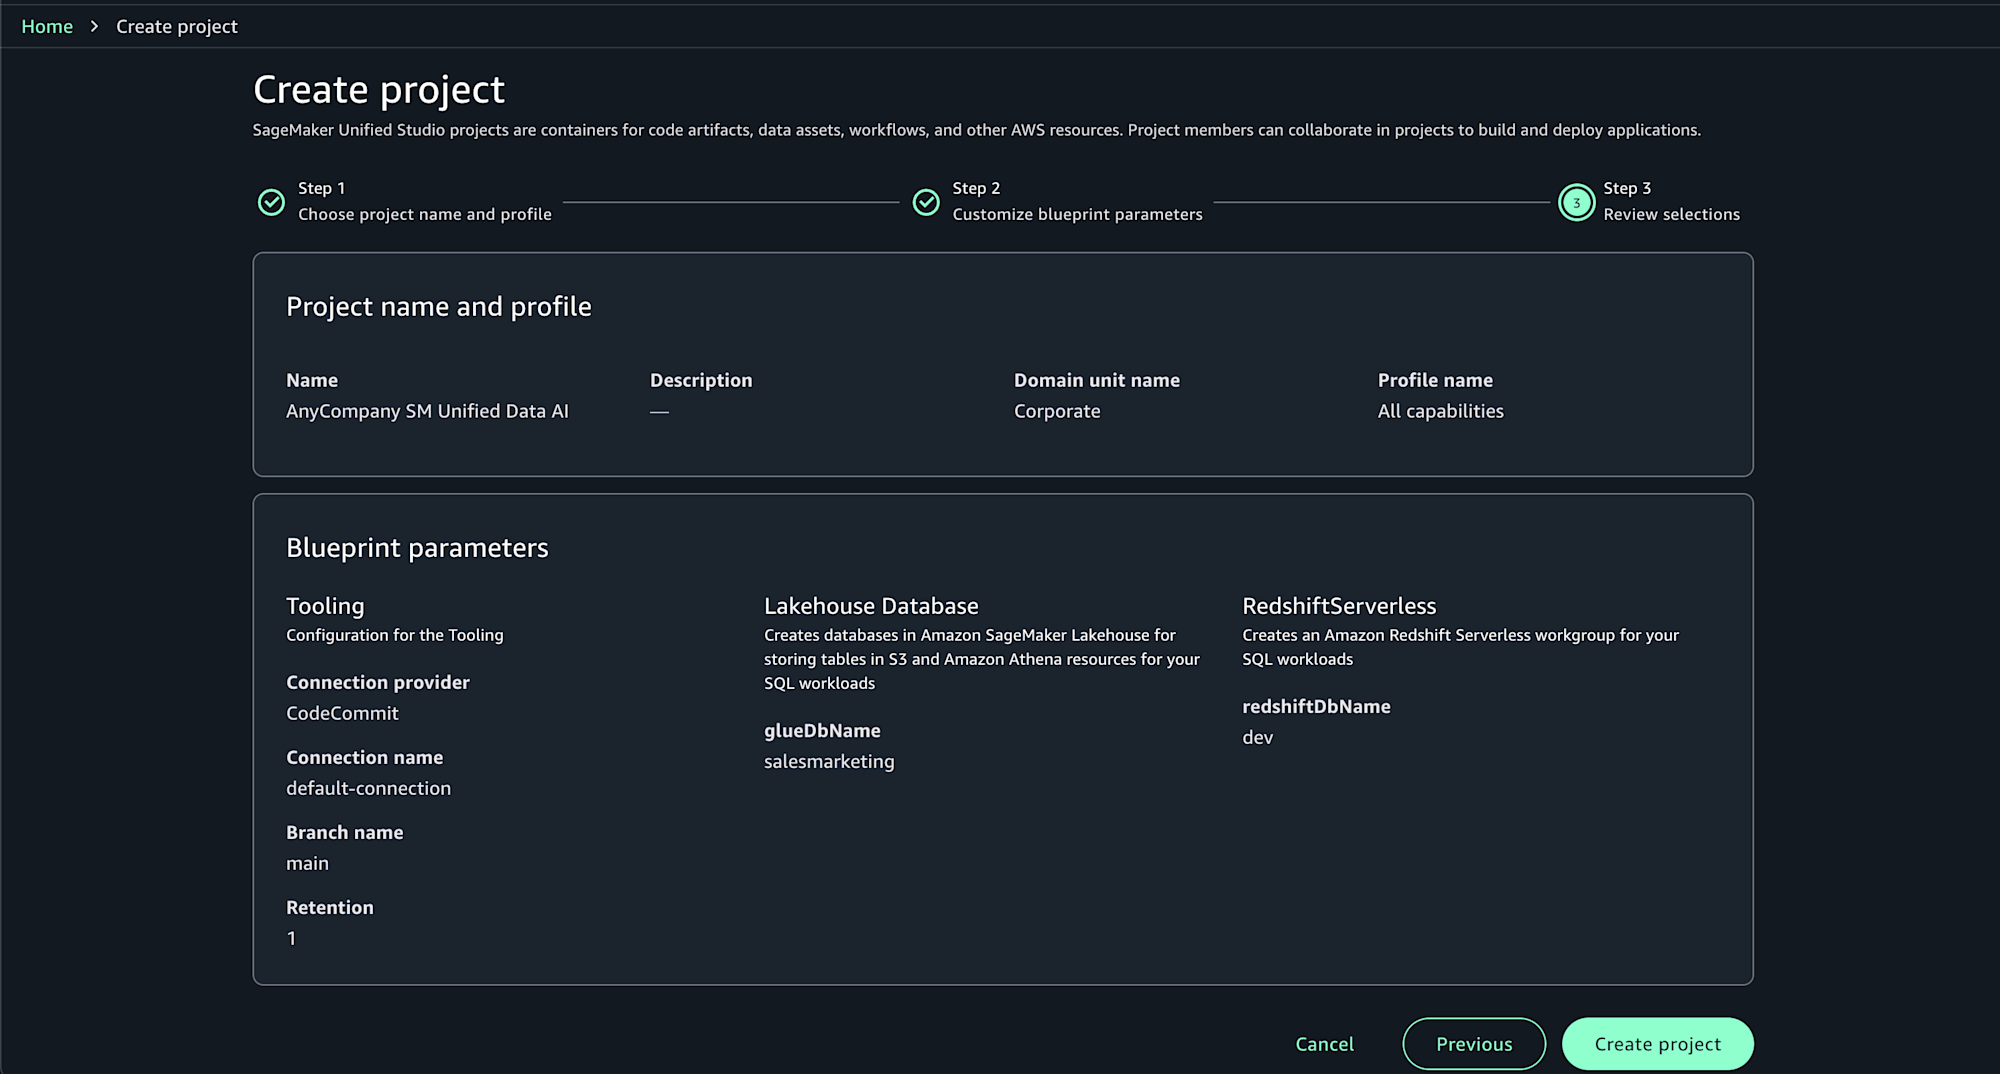Click the domain unit value 'Corporate'

pos(1057,411)
